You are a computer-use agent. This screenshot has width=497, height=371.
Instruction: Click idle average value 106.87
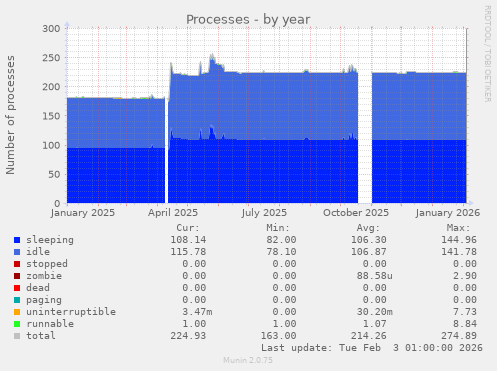click(369, 252)
